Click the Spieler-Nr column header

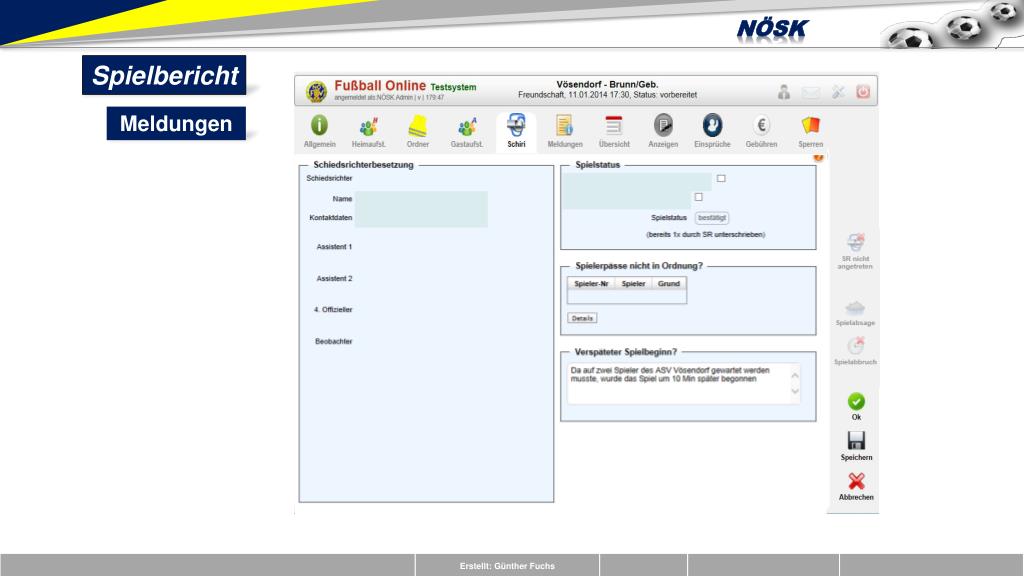click(x=591, y=283)
